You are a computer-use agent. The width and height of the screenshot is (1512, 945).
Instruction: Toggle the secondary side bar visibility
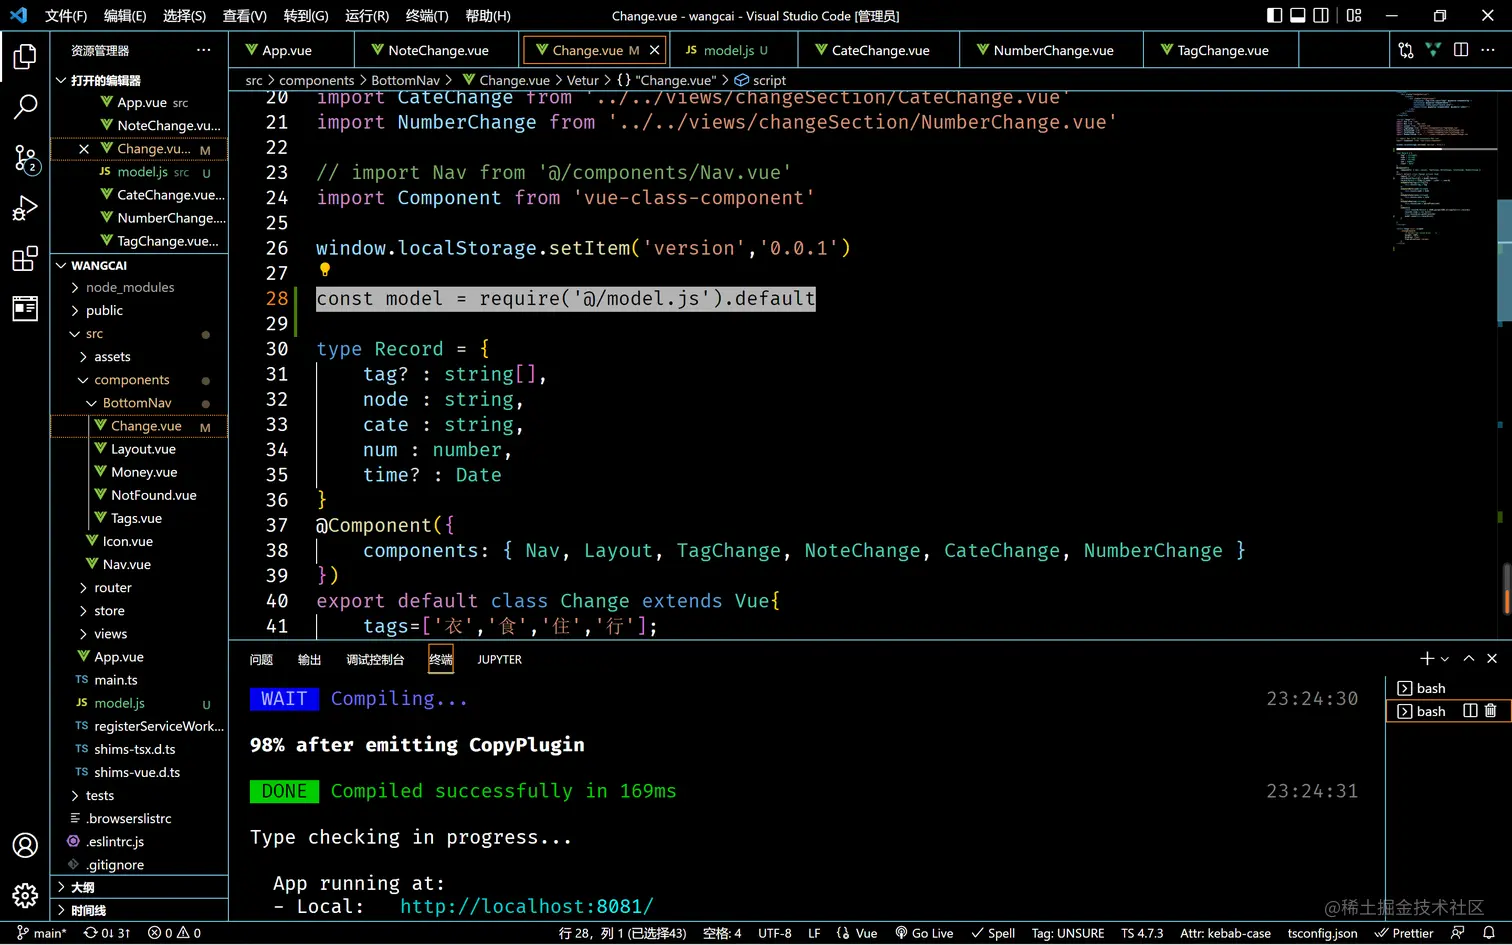tap(1321, 16)
